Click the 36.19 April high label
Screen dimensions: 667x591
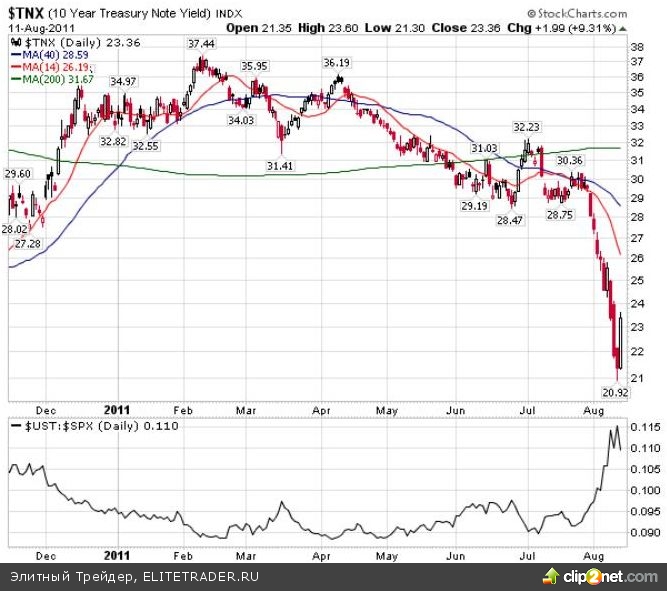pos(337,62)
